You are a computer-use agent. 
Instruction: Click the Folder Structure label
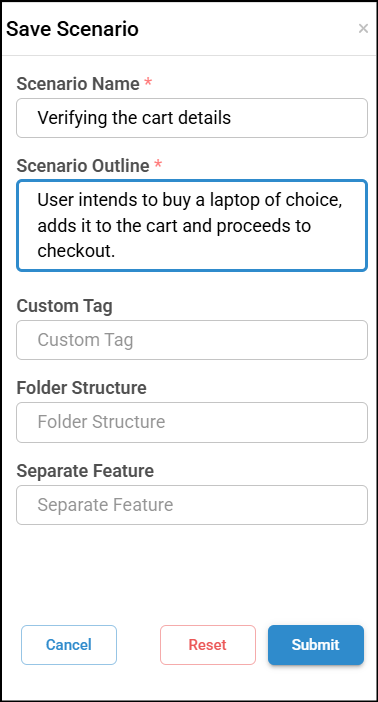click(x=82, y=388)
